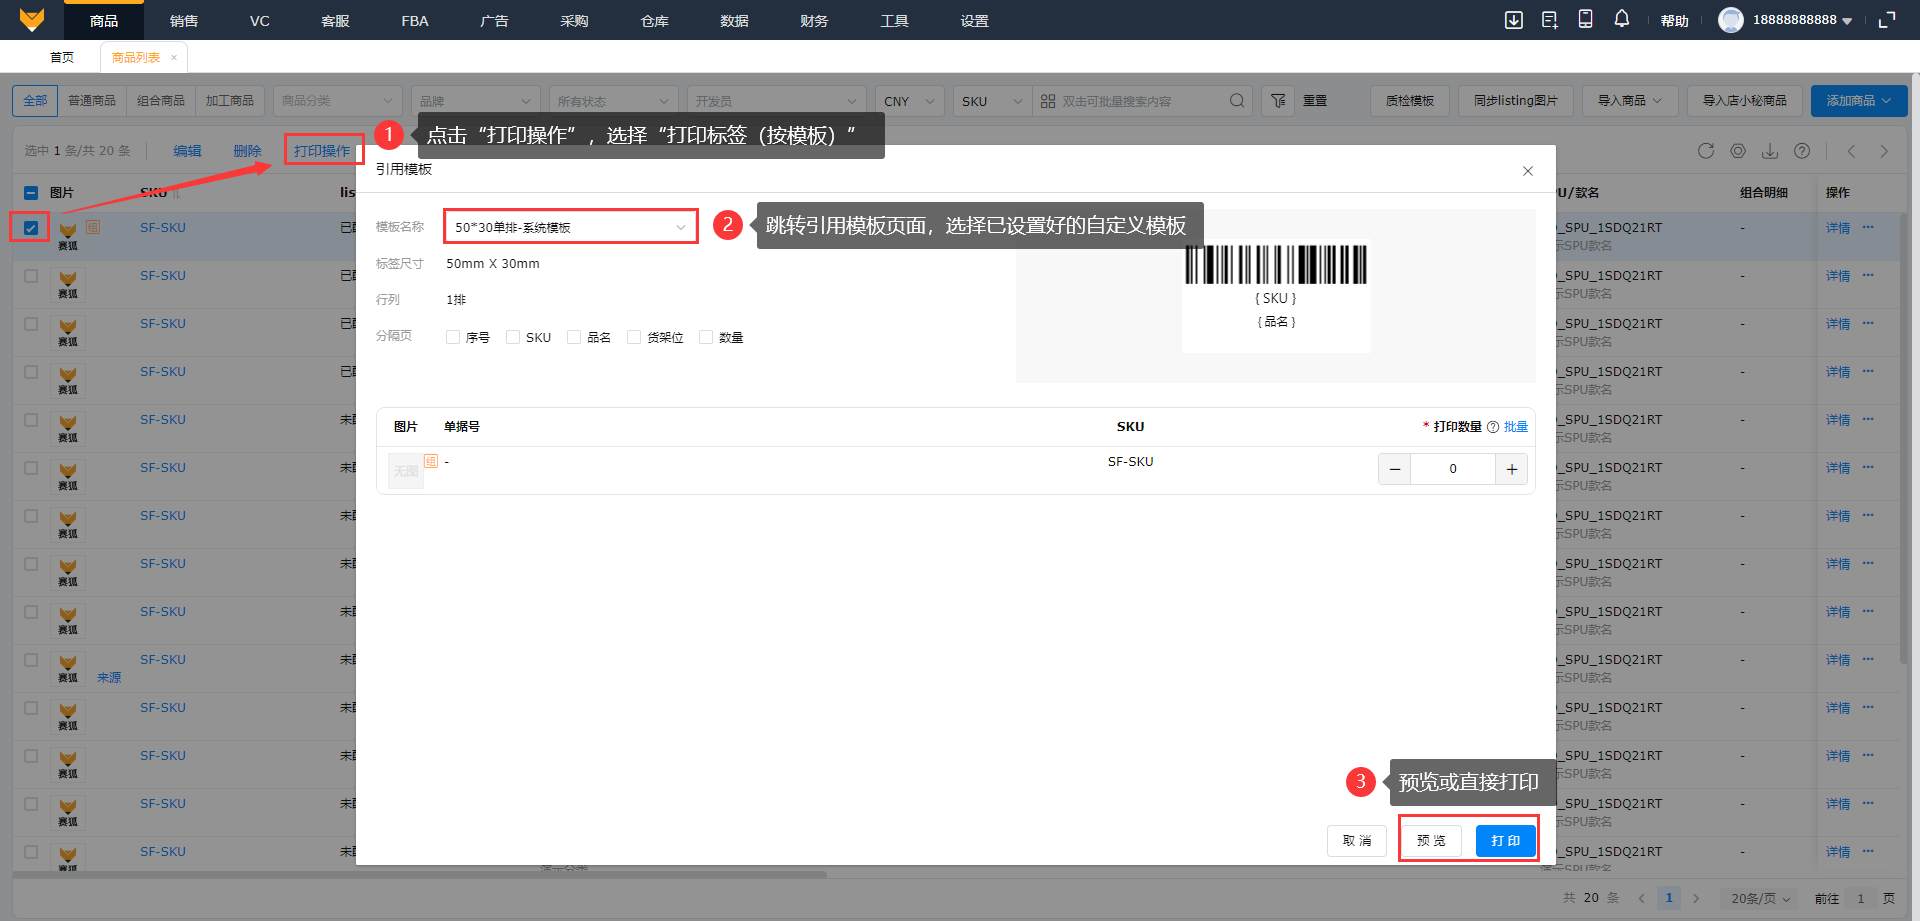
Task: Open the 商品分类 dropdown
Action: click(337, 101)
